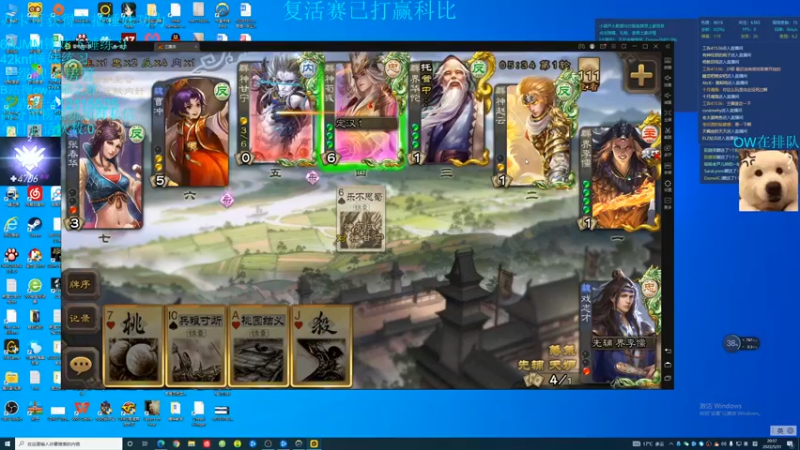Target 神赵云 character card at seat two

pos(533,134)
